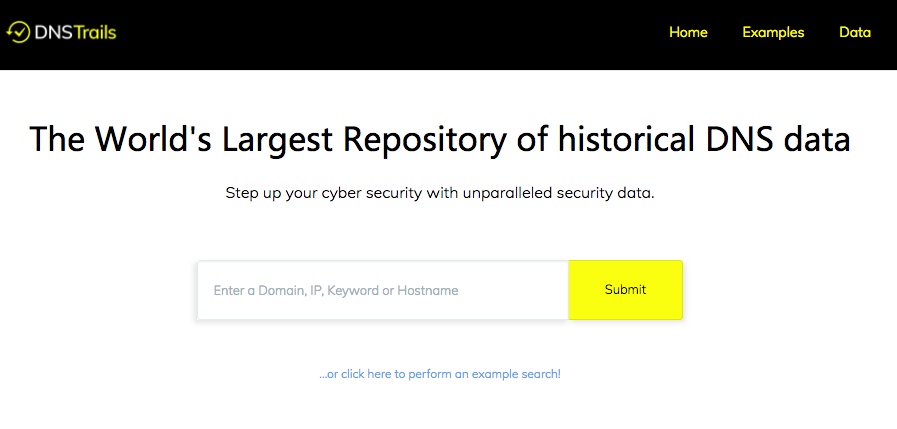Go to the Examples page in the navbar
This screenshot has height=429, width=897.
(x=773, y=32)
